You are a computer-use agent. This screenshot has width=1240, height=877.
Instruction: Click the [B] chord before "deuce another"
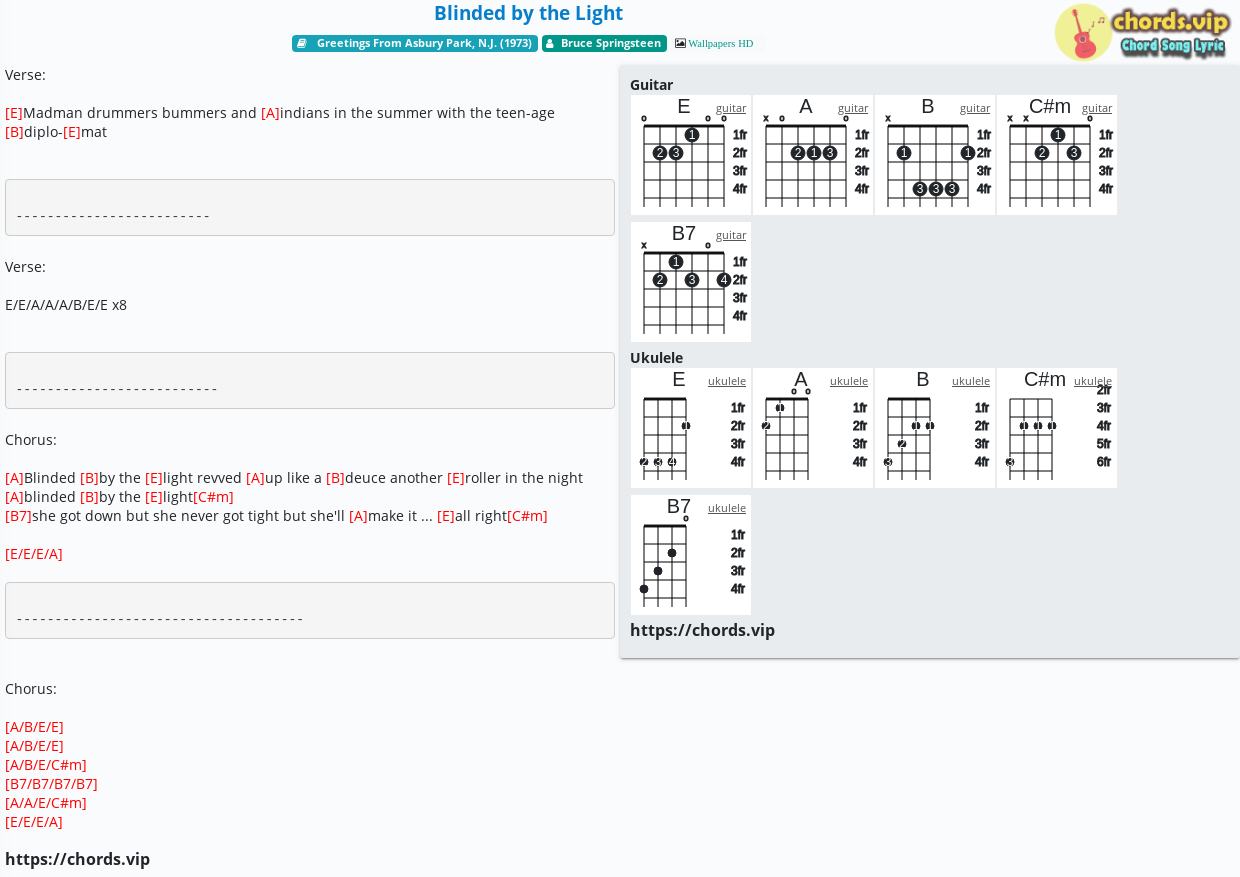coord(335,478)
